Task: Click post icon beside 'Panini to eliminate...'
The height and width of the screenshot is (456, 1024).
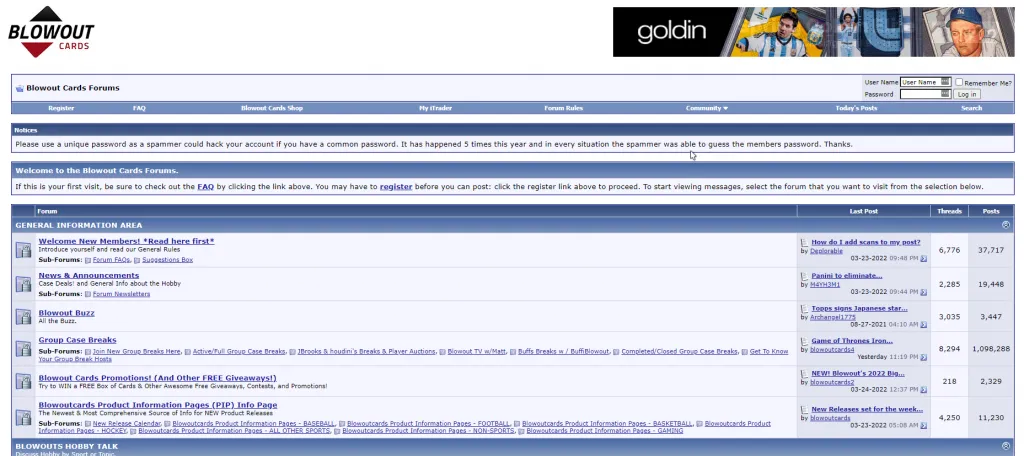Action: 805,276
